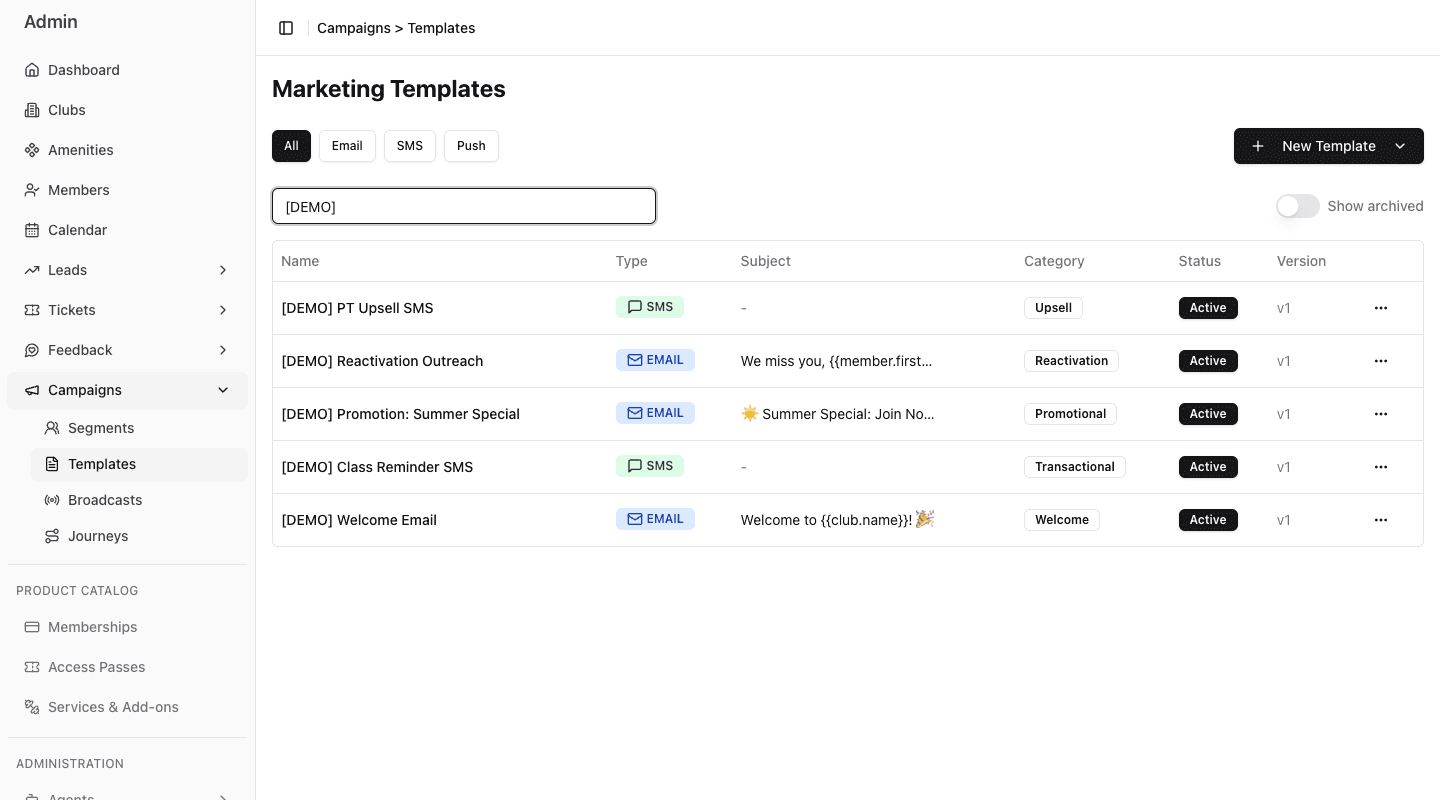The image size is (1440, 800).
Task: Click the Members person icon
Action: [x=32, y=190]
